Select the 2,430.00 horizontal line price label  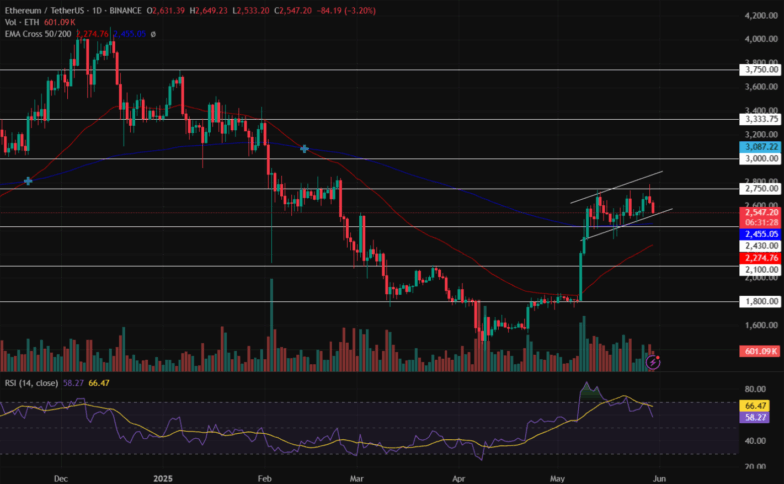tap(760, 246)
